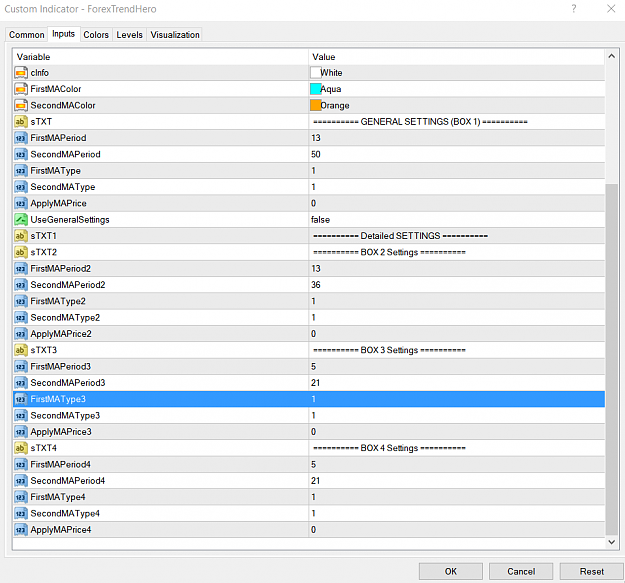Click the integer icon beside SecondMAType3
625x583 pixels.
click(21, 416)
